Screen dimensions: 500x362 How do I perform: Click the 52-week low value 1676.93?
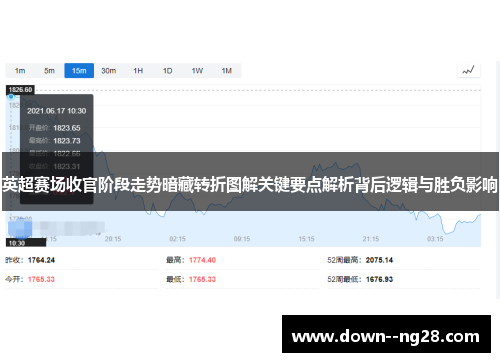pos(379,279)
